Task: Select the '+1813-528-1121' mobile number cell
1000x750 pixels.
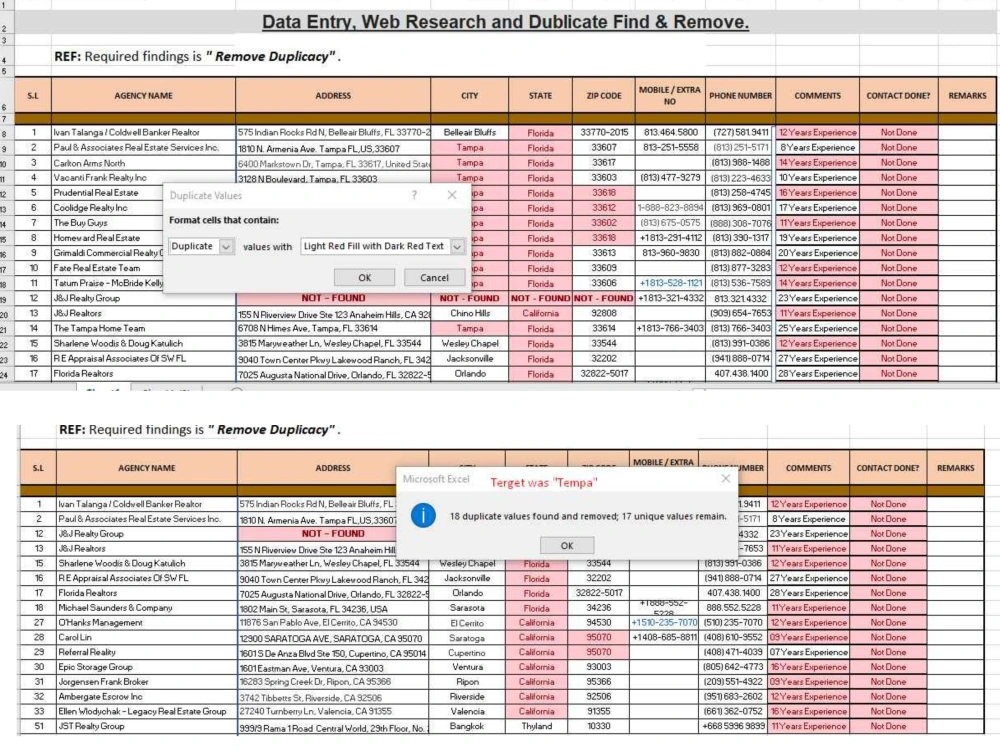Action: tap(670, 283)
